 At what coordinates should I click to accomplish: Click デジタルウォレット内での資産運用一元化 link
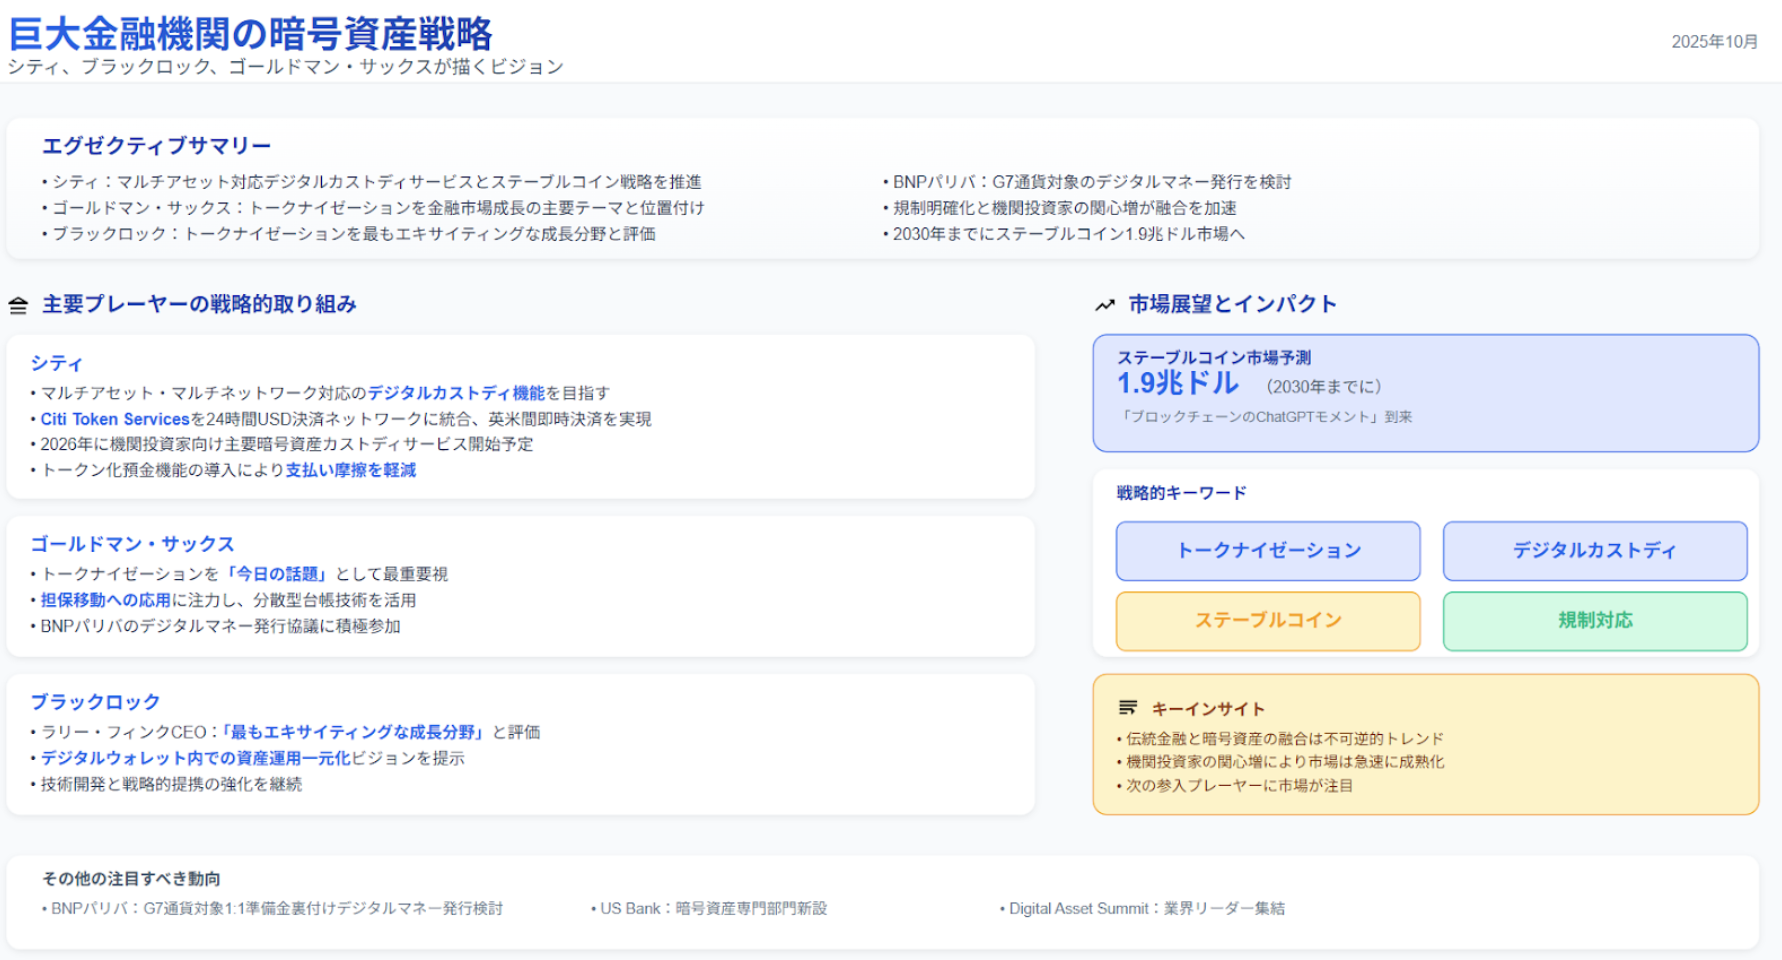[196, 758]
